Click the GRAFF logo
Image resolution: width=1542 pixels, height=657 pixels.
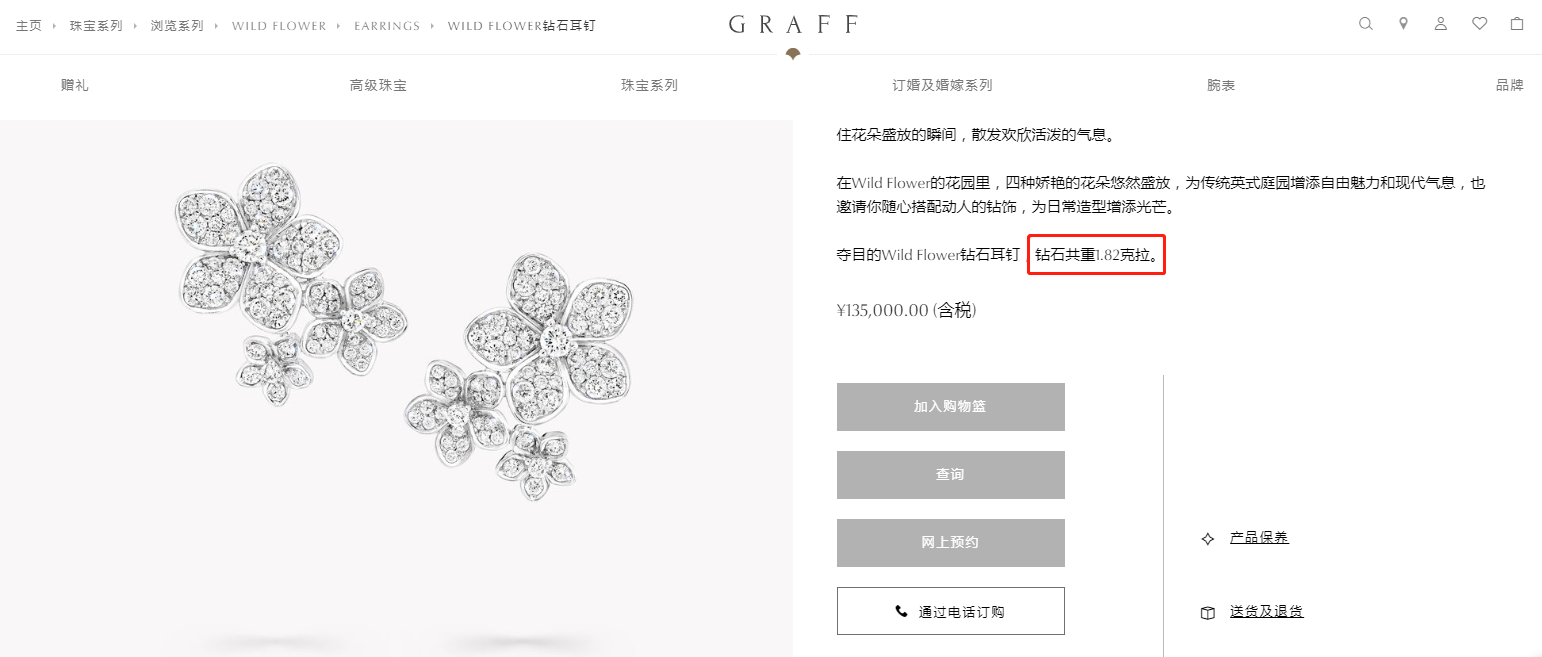793,25
